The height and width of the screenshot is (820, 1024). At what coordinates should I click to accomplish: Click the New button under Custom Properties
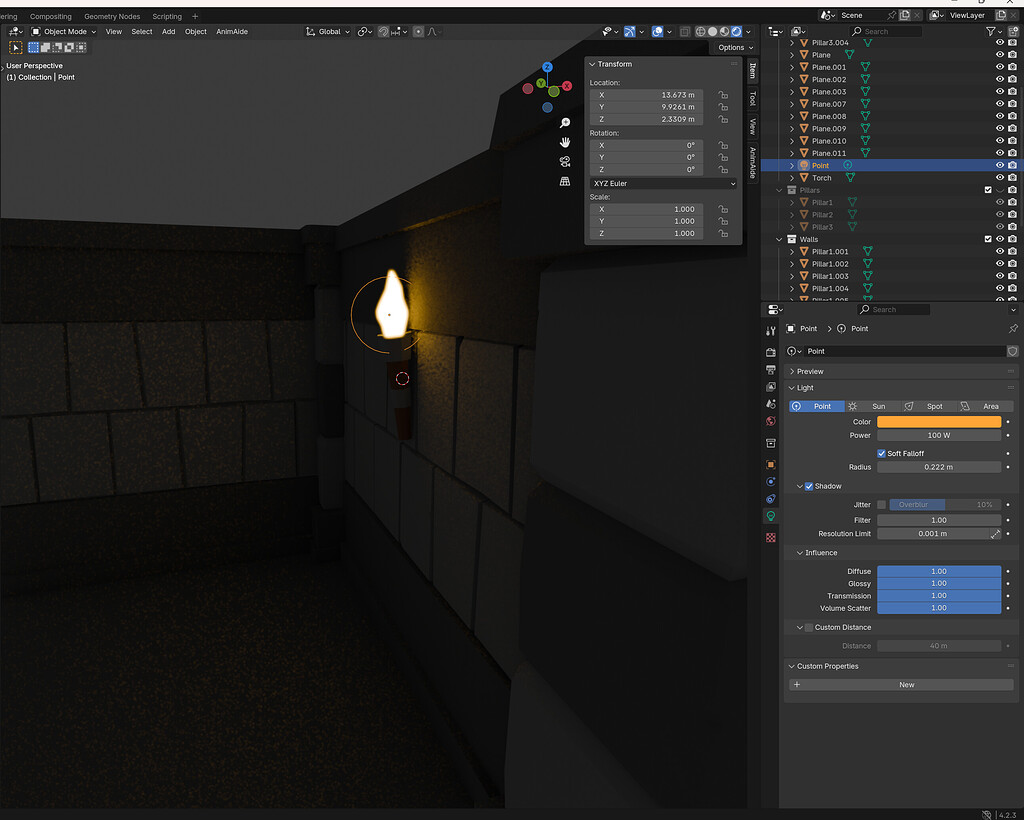tap(906, 684)
